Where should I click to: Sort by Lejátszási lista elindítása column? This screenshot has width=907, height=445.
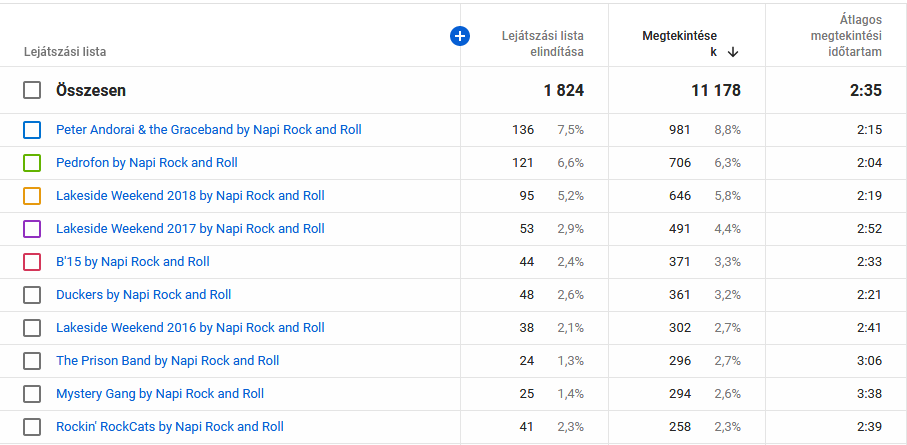[542, 44]
